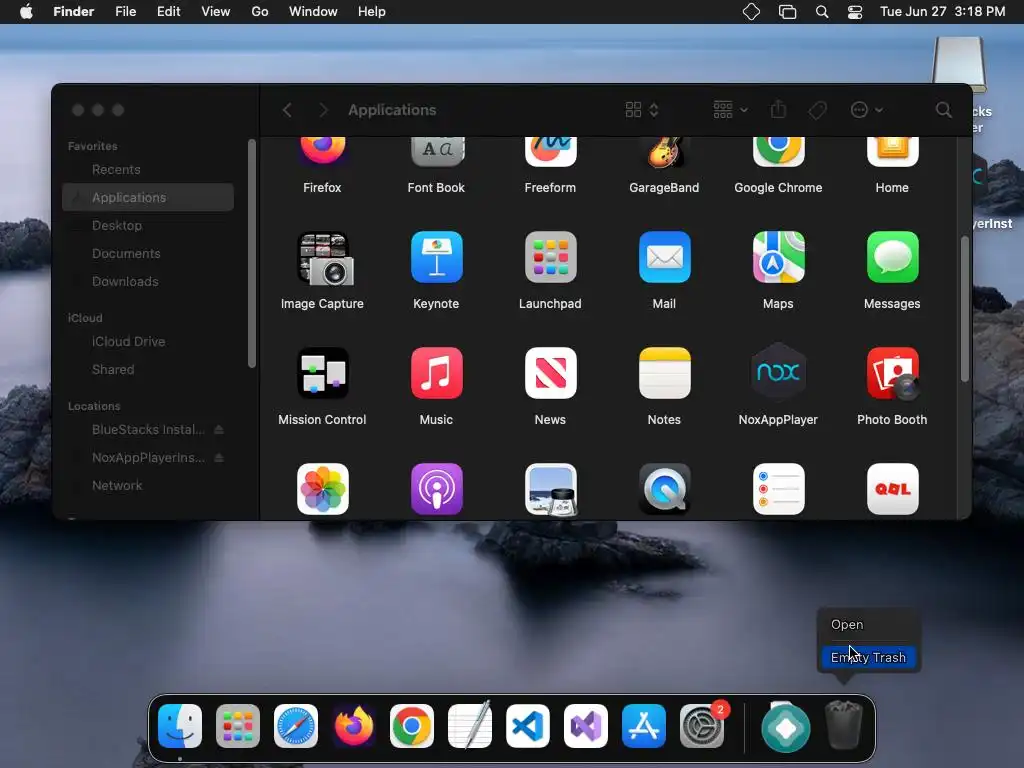Open the File menu
This screenshot has width=1024, height=768.
tap(125, 12)
